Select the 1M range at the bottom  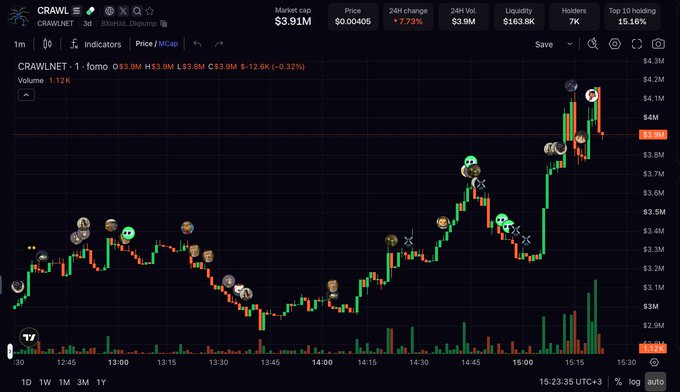click(x=64, y=382)
